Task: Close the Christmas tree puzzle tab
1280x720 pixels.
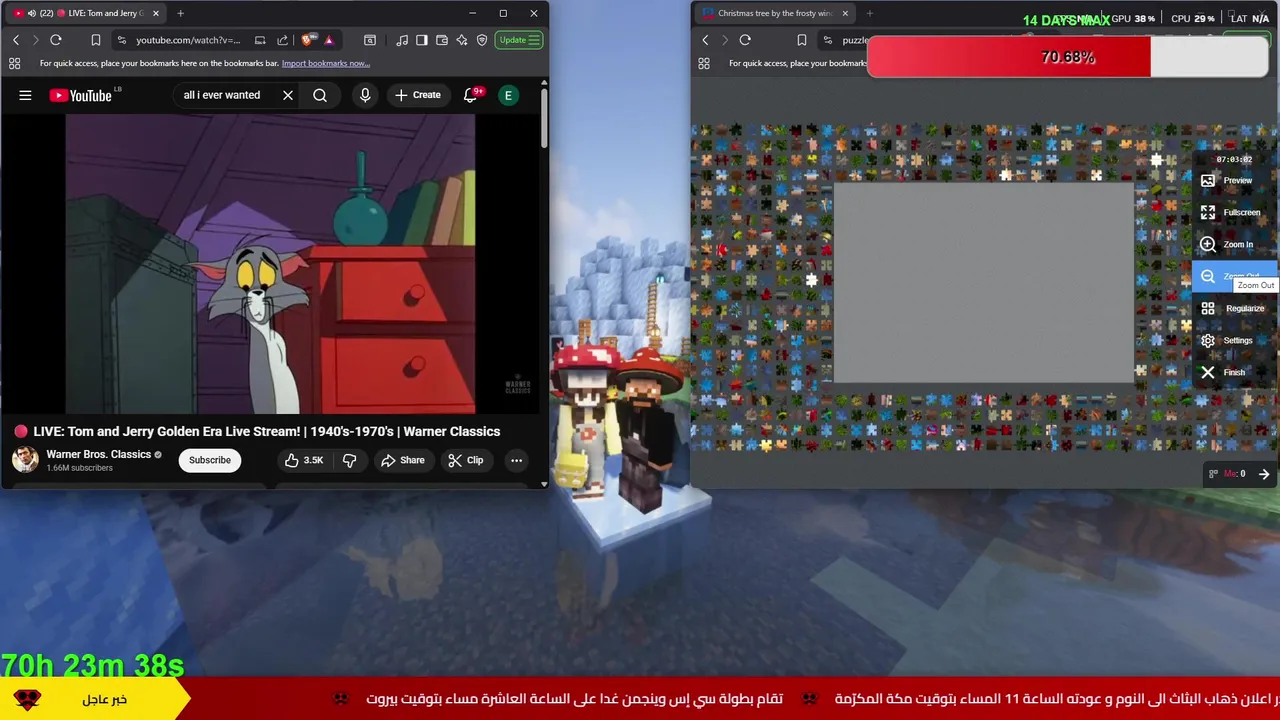Action: pyautogui.click(x=845, y=13)
